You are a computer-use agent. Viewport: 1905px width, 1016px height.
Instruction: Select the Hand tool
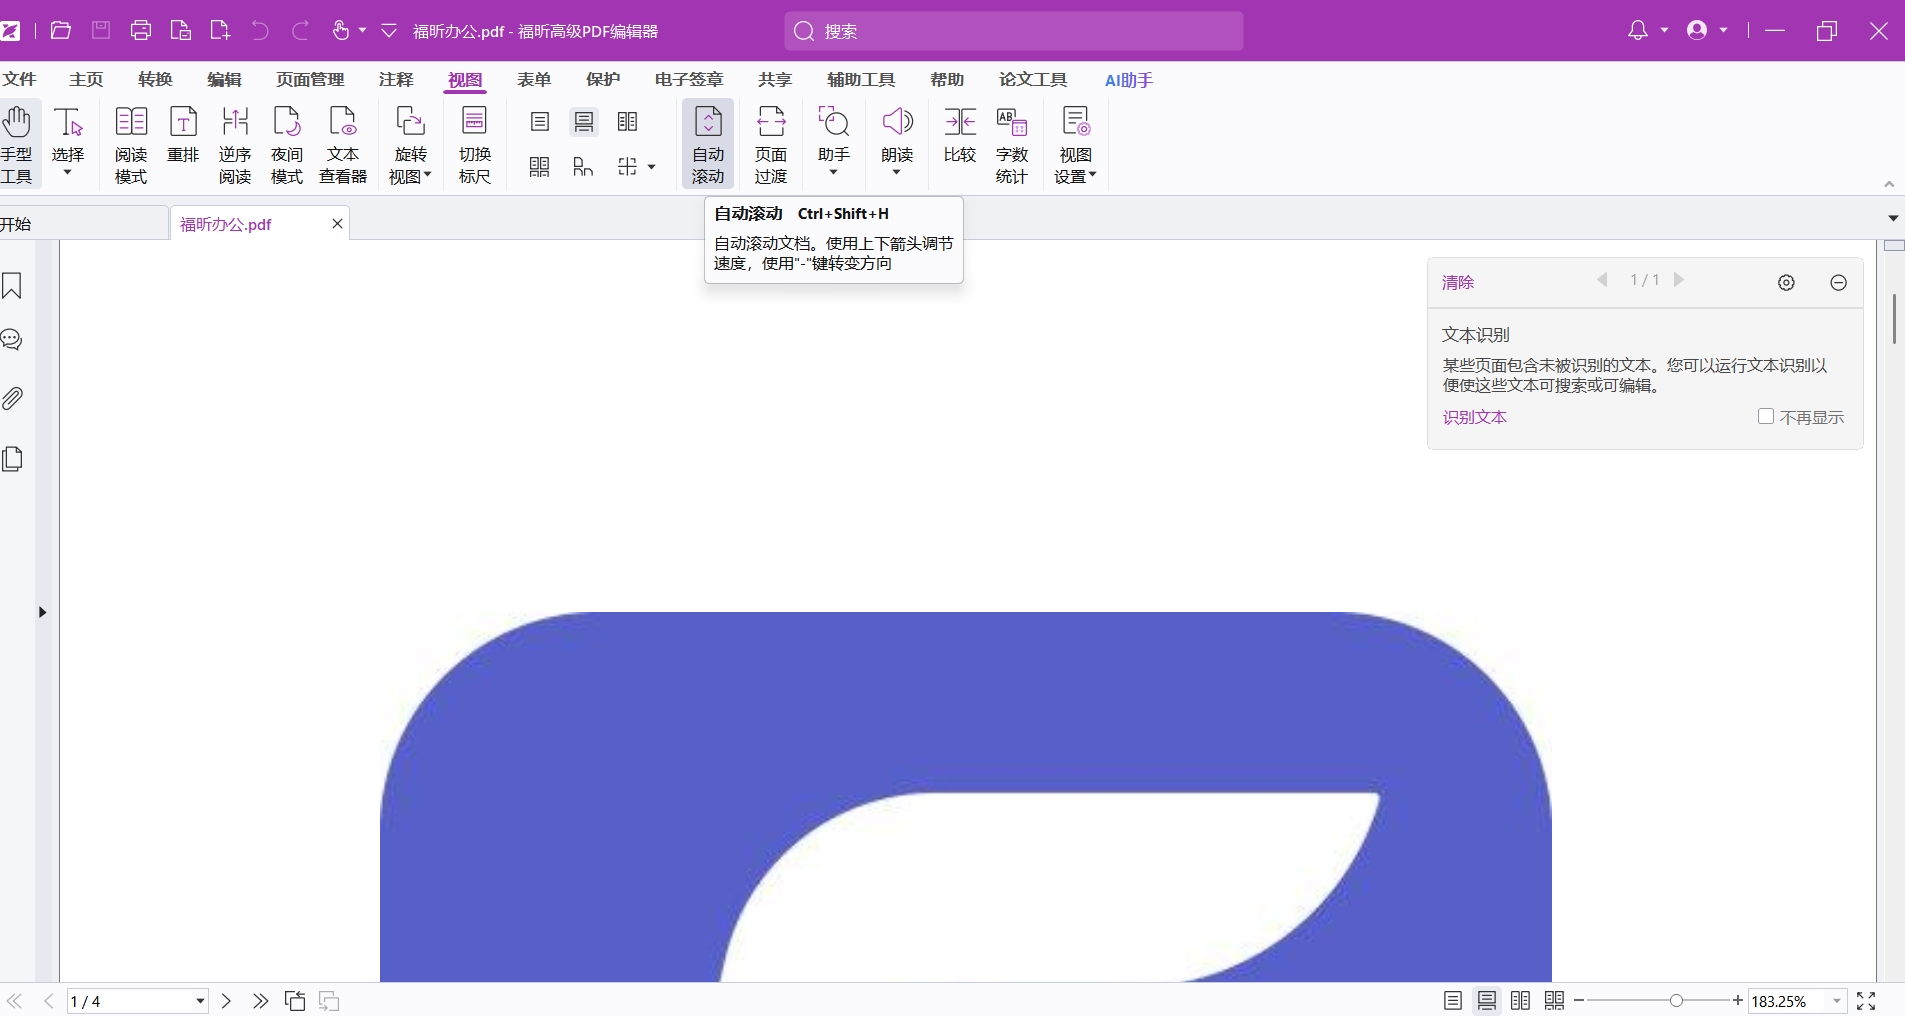click(18, 145)
